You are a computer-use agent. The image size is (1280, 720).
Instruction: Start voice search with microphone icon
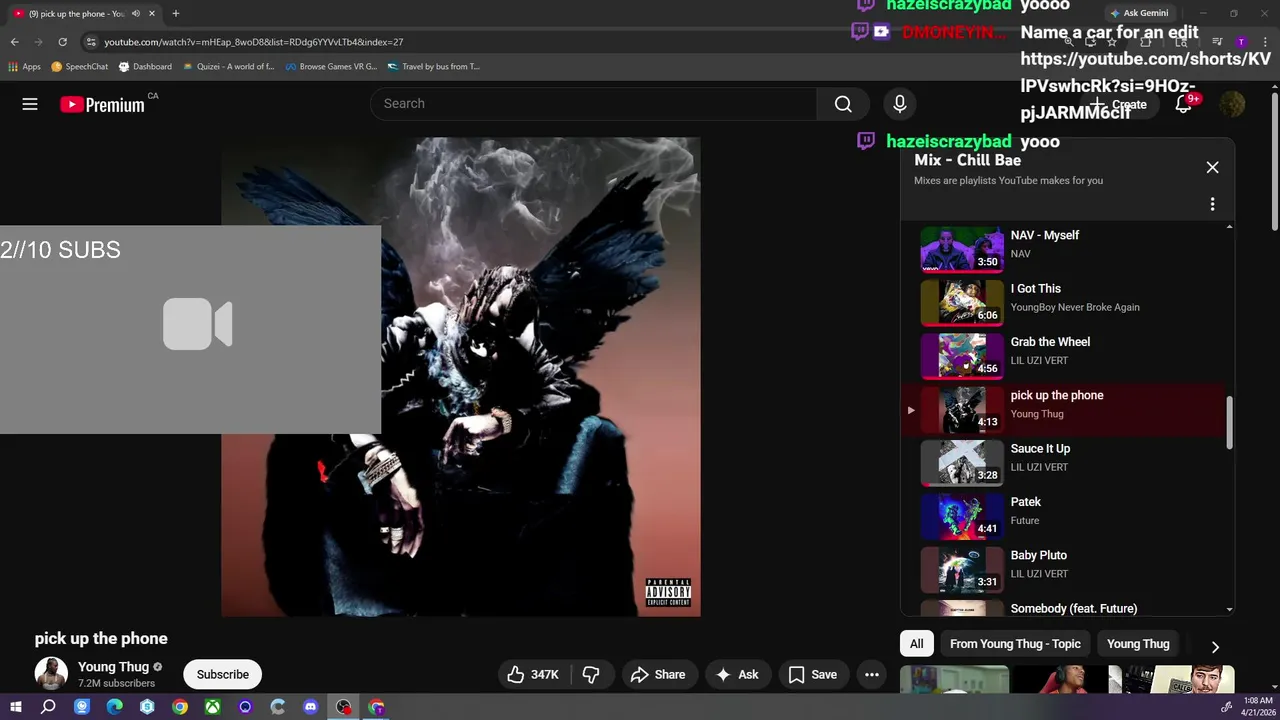(899, 104)
